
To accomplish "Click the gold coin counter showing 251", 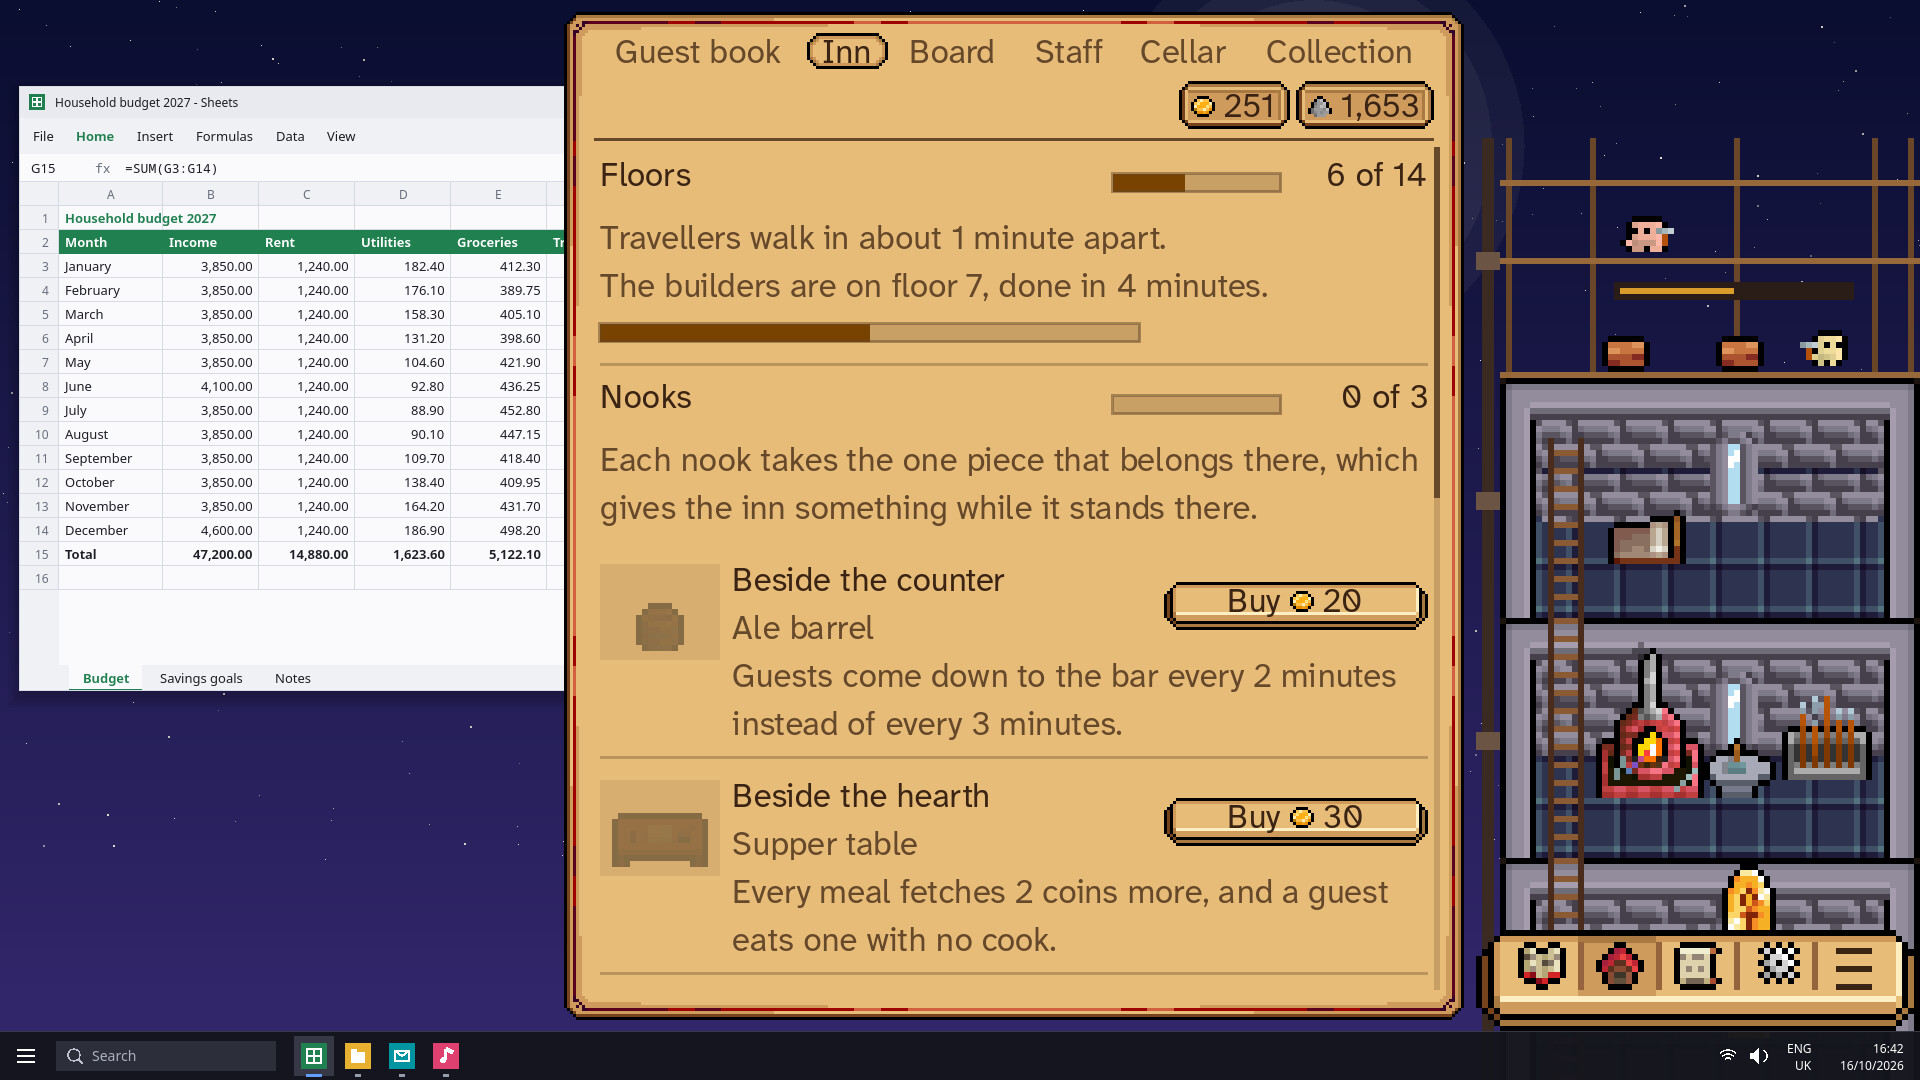I will [x=1235, y=105].
